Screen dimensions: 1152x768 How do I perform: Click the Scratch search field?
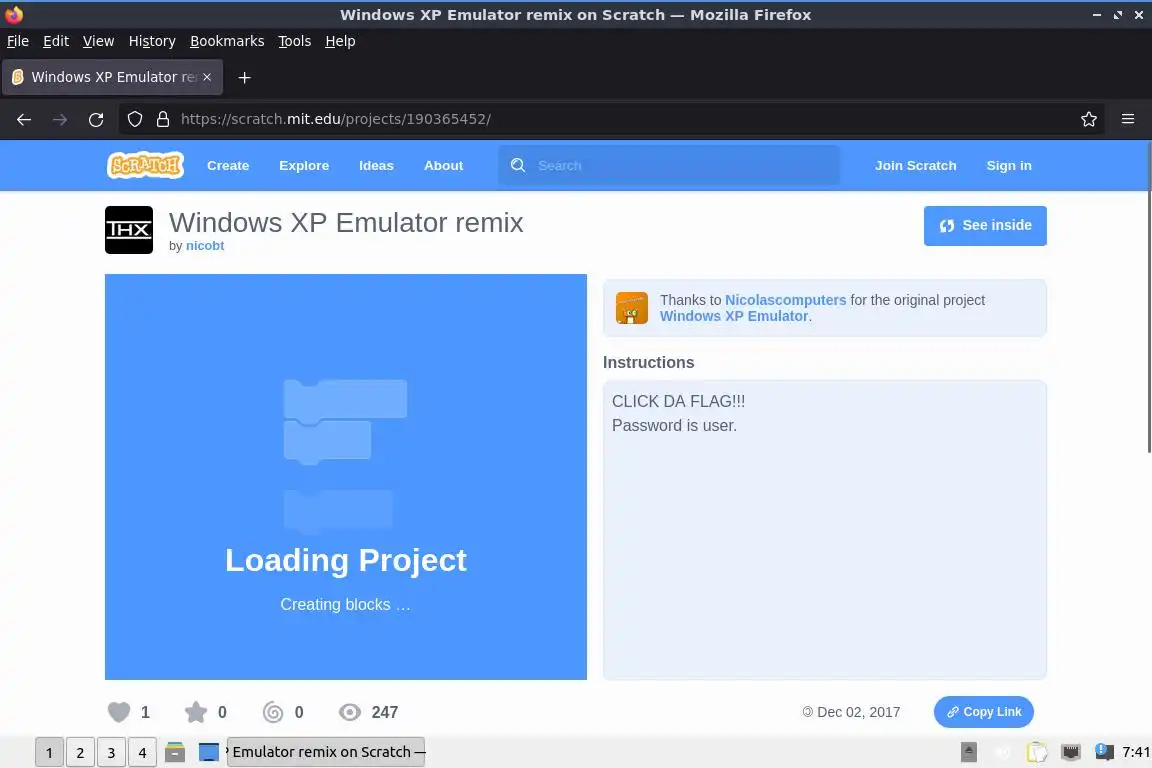coord(669,165)
